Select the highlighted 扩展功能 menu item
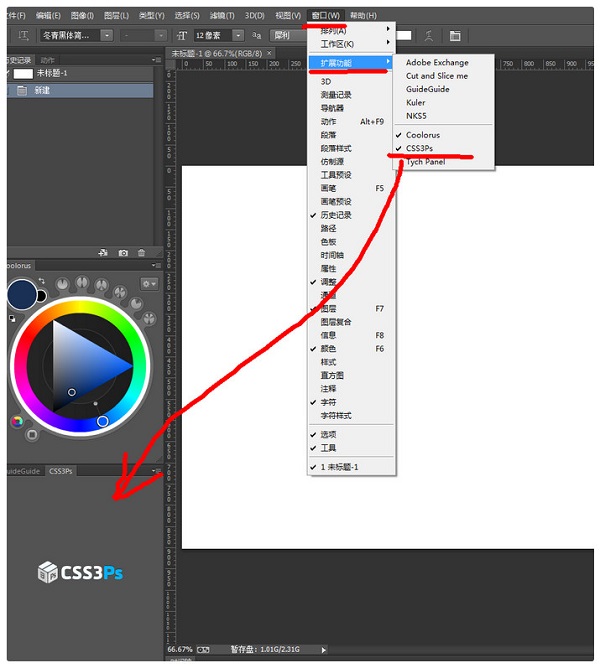This screenshot has height=668, width=600. [350, 63]
